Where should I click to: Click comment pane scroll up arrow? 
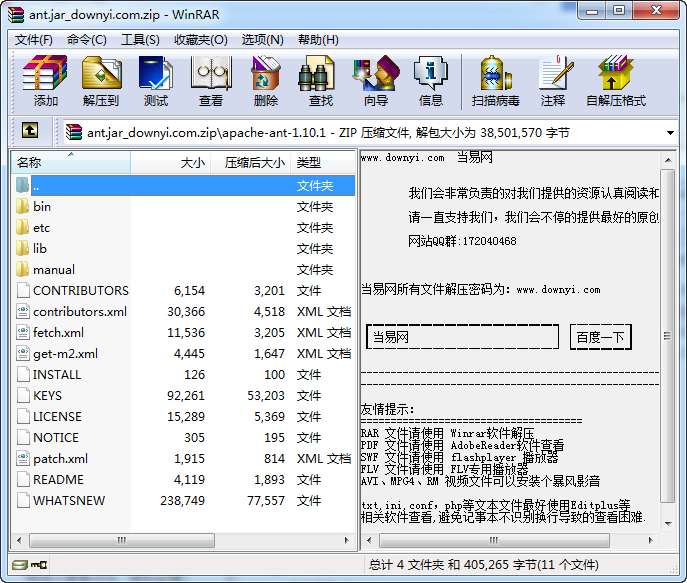pyautogui.click(x=668, y=160)
